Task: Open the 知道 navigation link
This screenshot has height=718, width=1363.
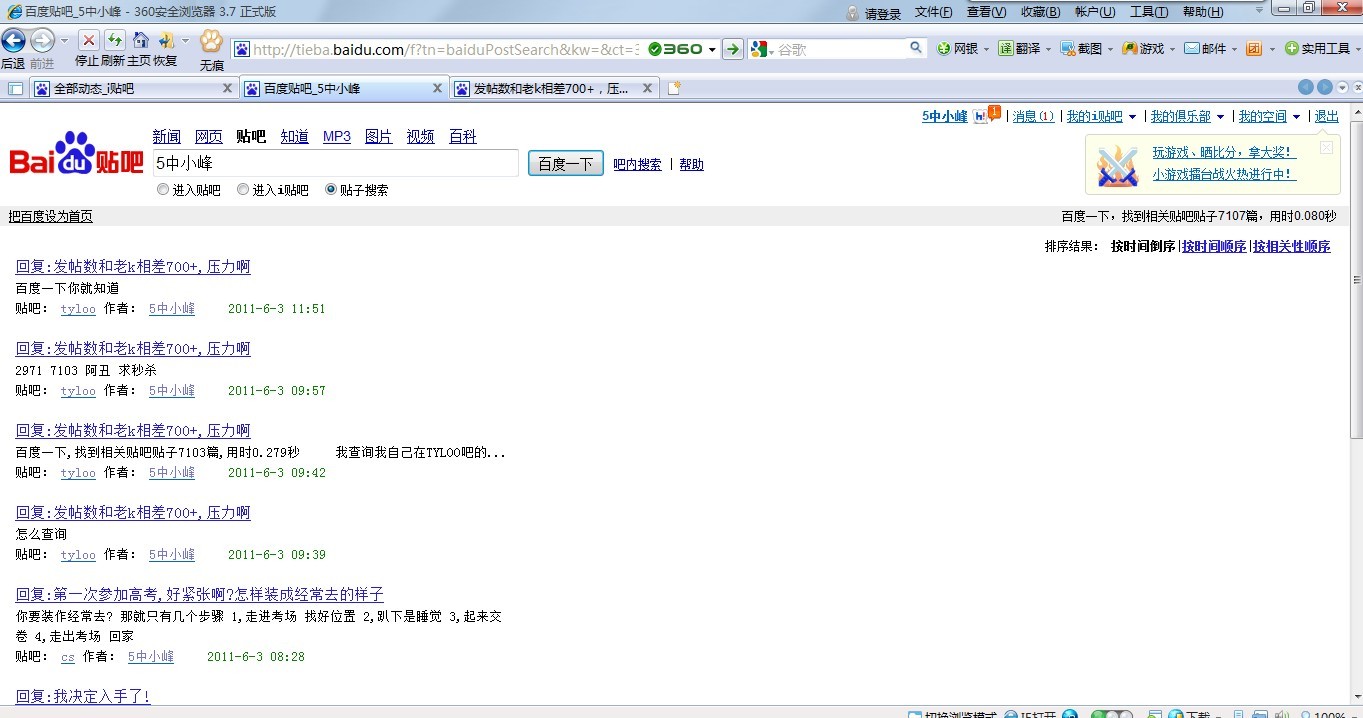Action: point(294,137)
